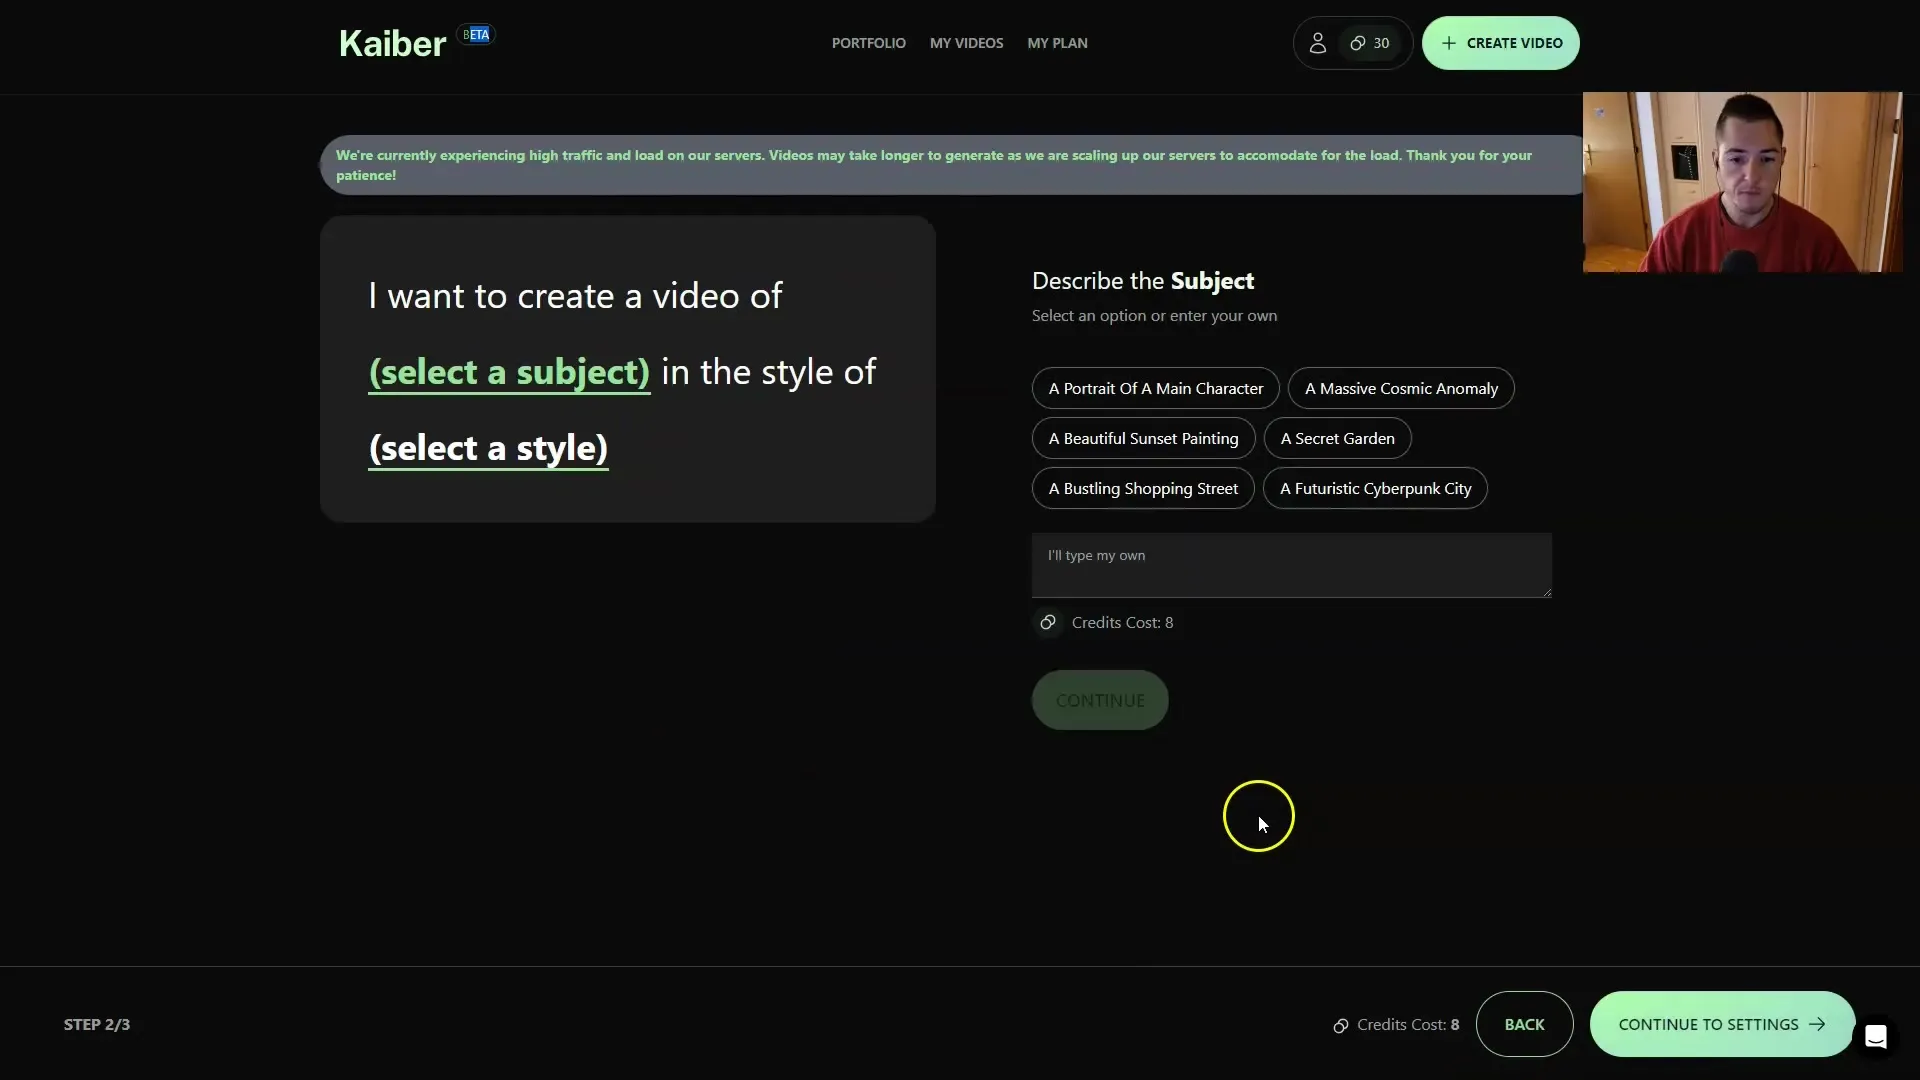The height and width of the screenshot is (1080, 1920).
Task: Start a new video with Create Video
Action: tap(1500, 43)
